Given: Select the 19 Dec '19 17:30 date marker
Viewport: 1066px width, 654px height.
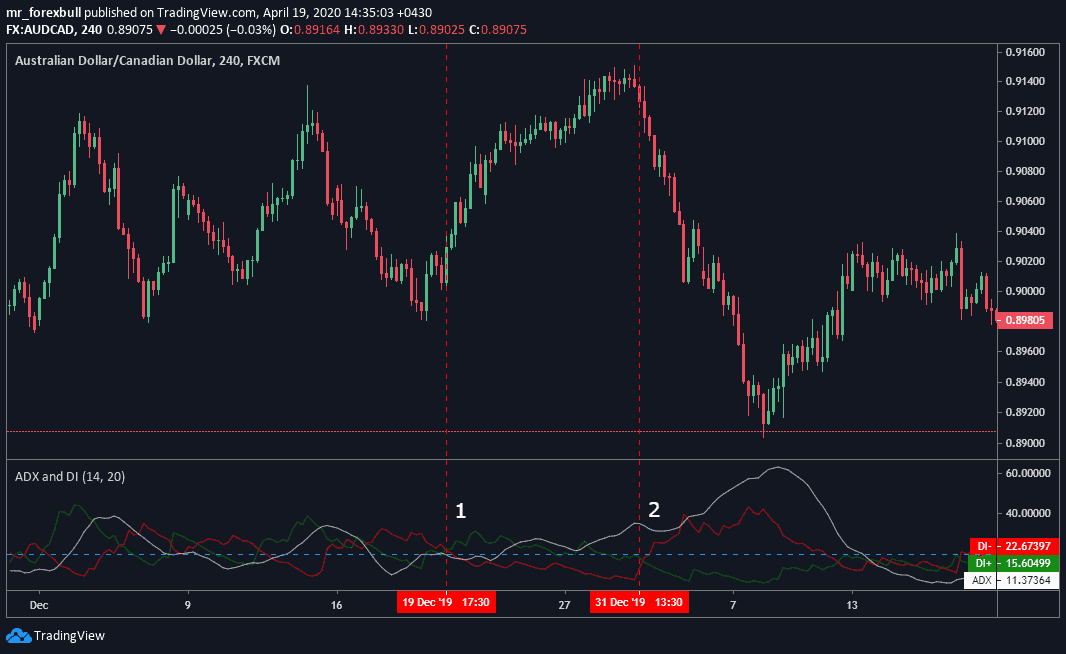Looking at the screenshot, I should 445,605.
